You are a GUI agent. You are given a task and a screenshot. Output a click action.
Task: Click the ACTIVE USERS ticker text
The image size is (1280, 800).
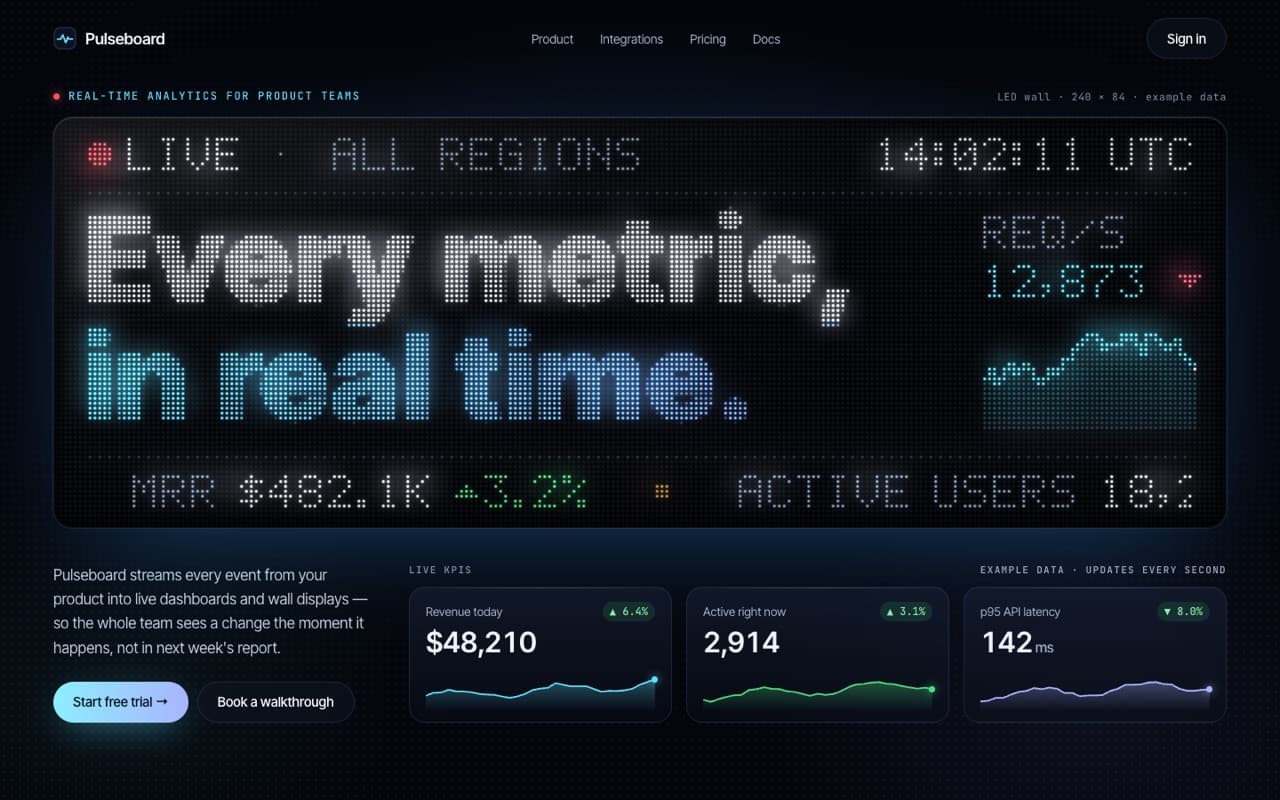click(x=905, y=491)
